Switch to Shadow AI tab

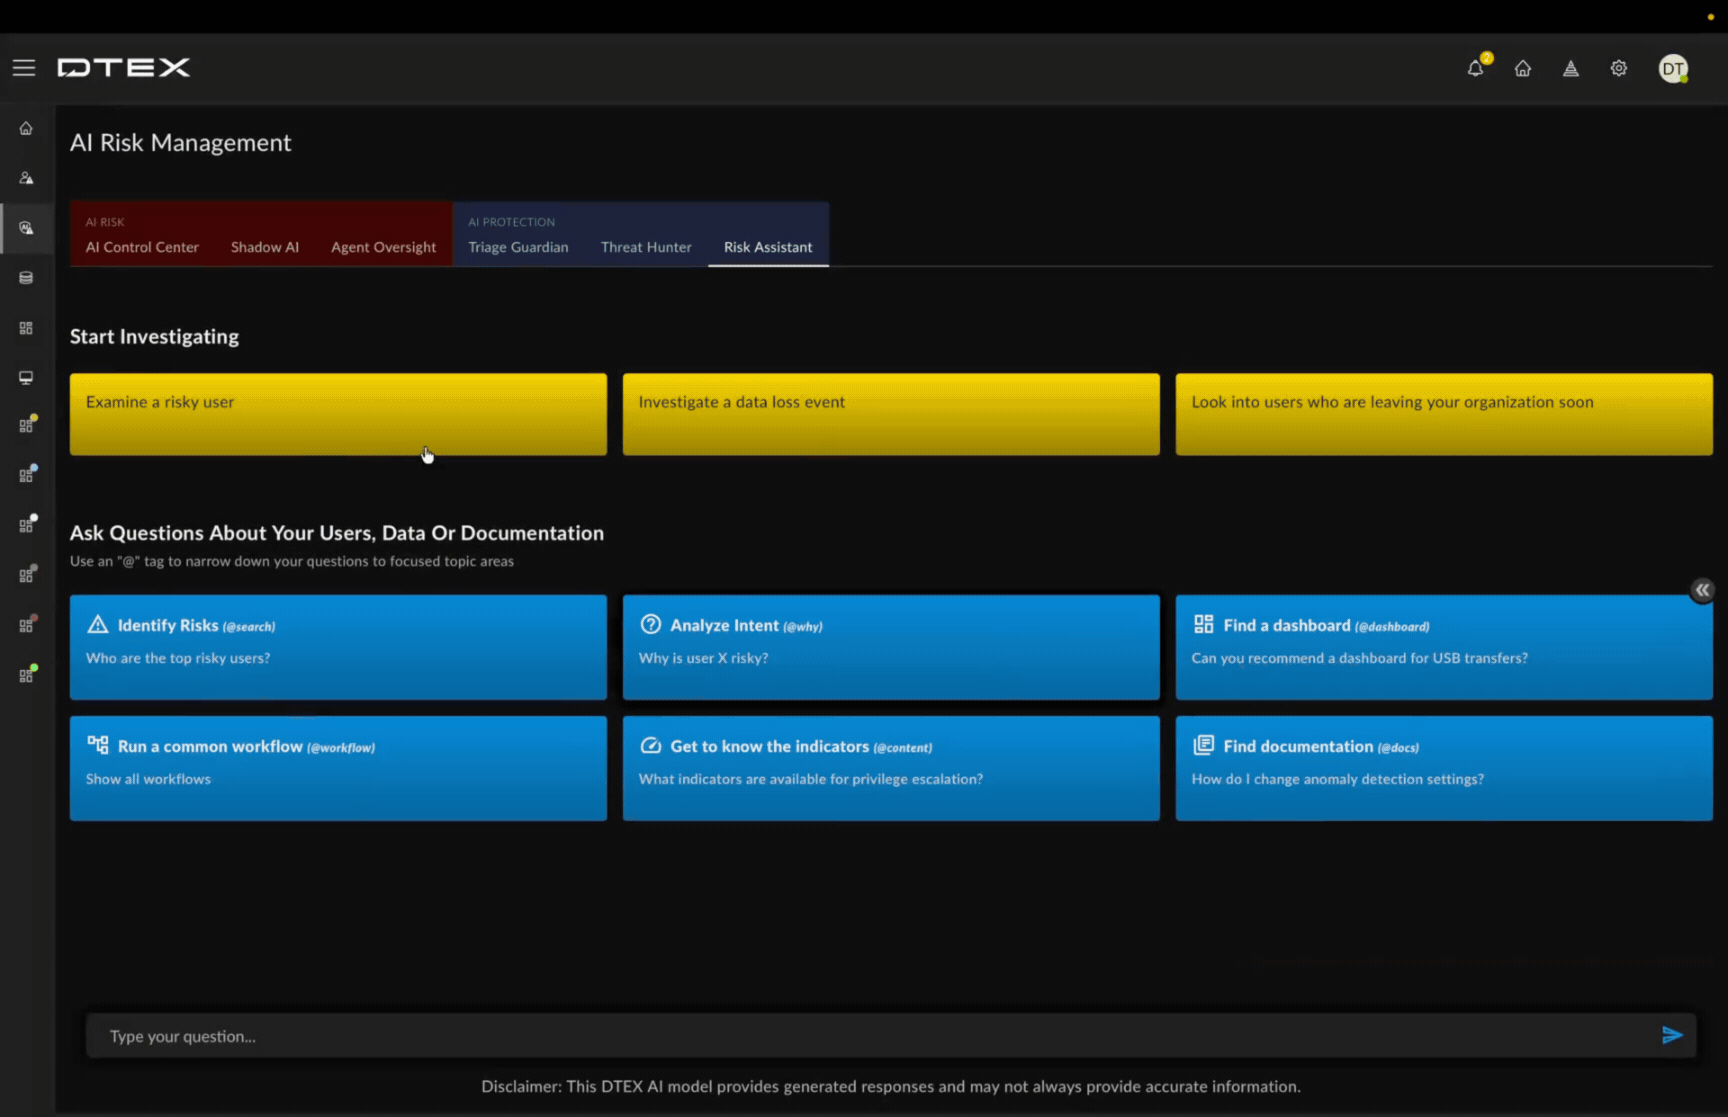265,247
